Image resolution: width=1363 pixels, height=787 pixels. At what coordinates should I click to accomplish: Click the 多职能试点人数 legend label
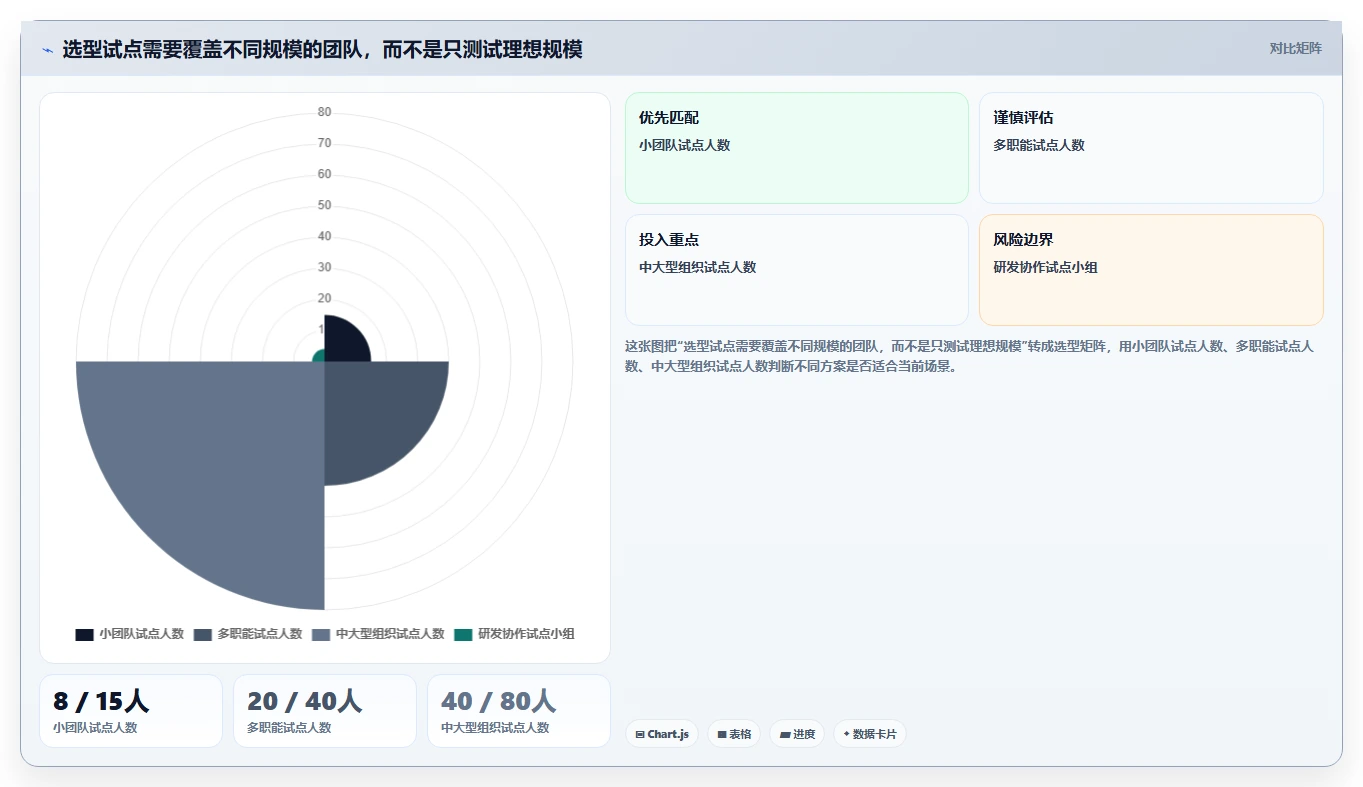click(x=260, y=634)
